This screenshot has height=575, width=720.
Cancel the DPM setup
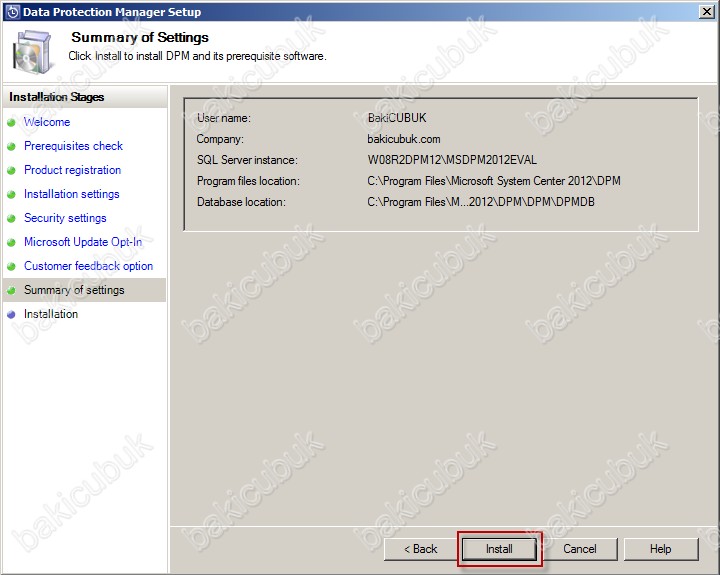579,549
